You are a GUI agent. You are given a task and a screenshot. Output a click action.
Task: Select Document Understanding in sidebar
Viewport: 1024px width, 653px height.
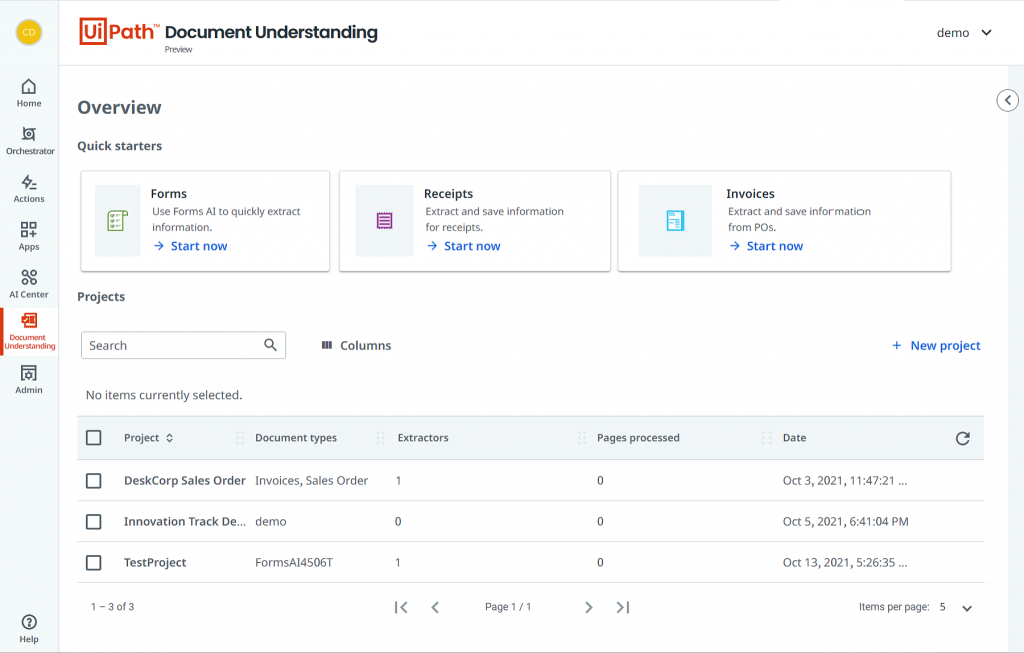click(29, 331)
